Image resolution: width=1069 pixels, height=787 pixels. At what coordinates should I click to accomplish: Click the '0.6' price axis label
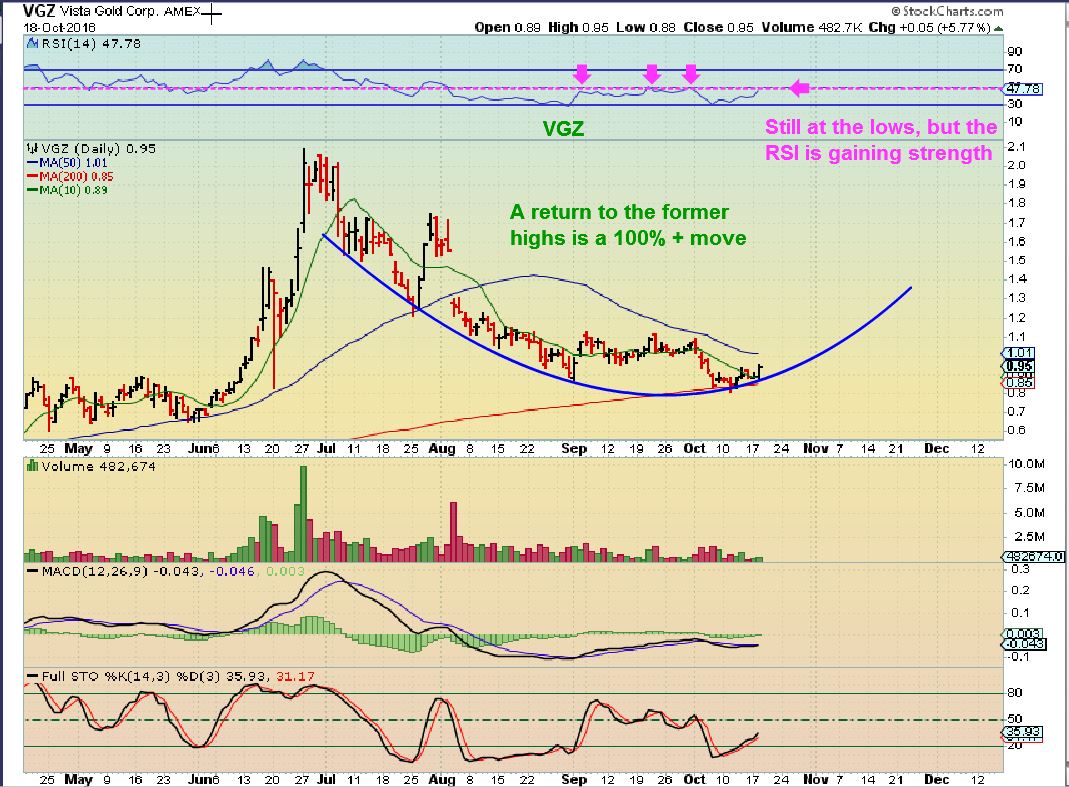[1017, 430]
